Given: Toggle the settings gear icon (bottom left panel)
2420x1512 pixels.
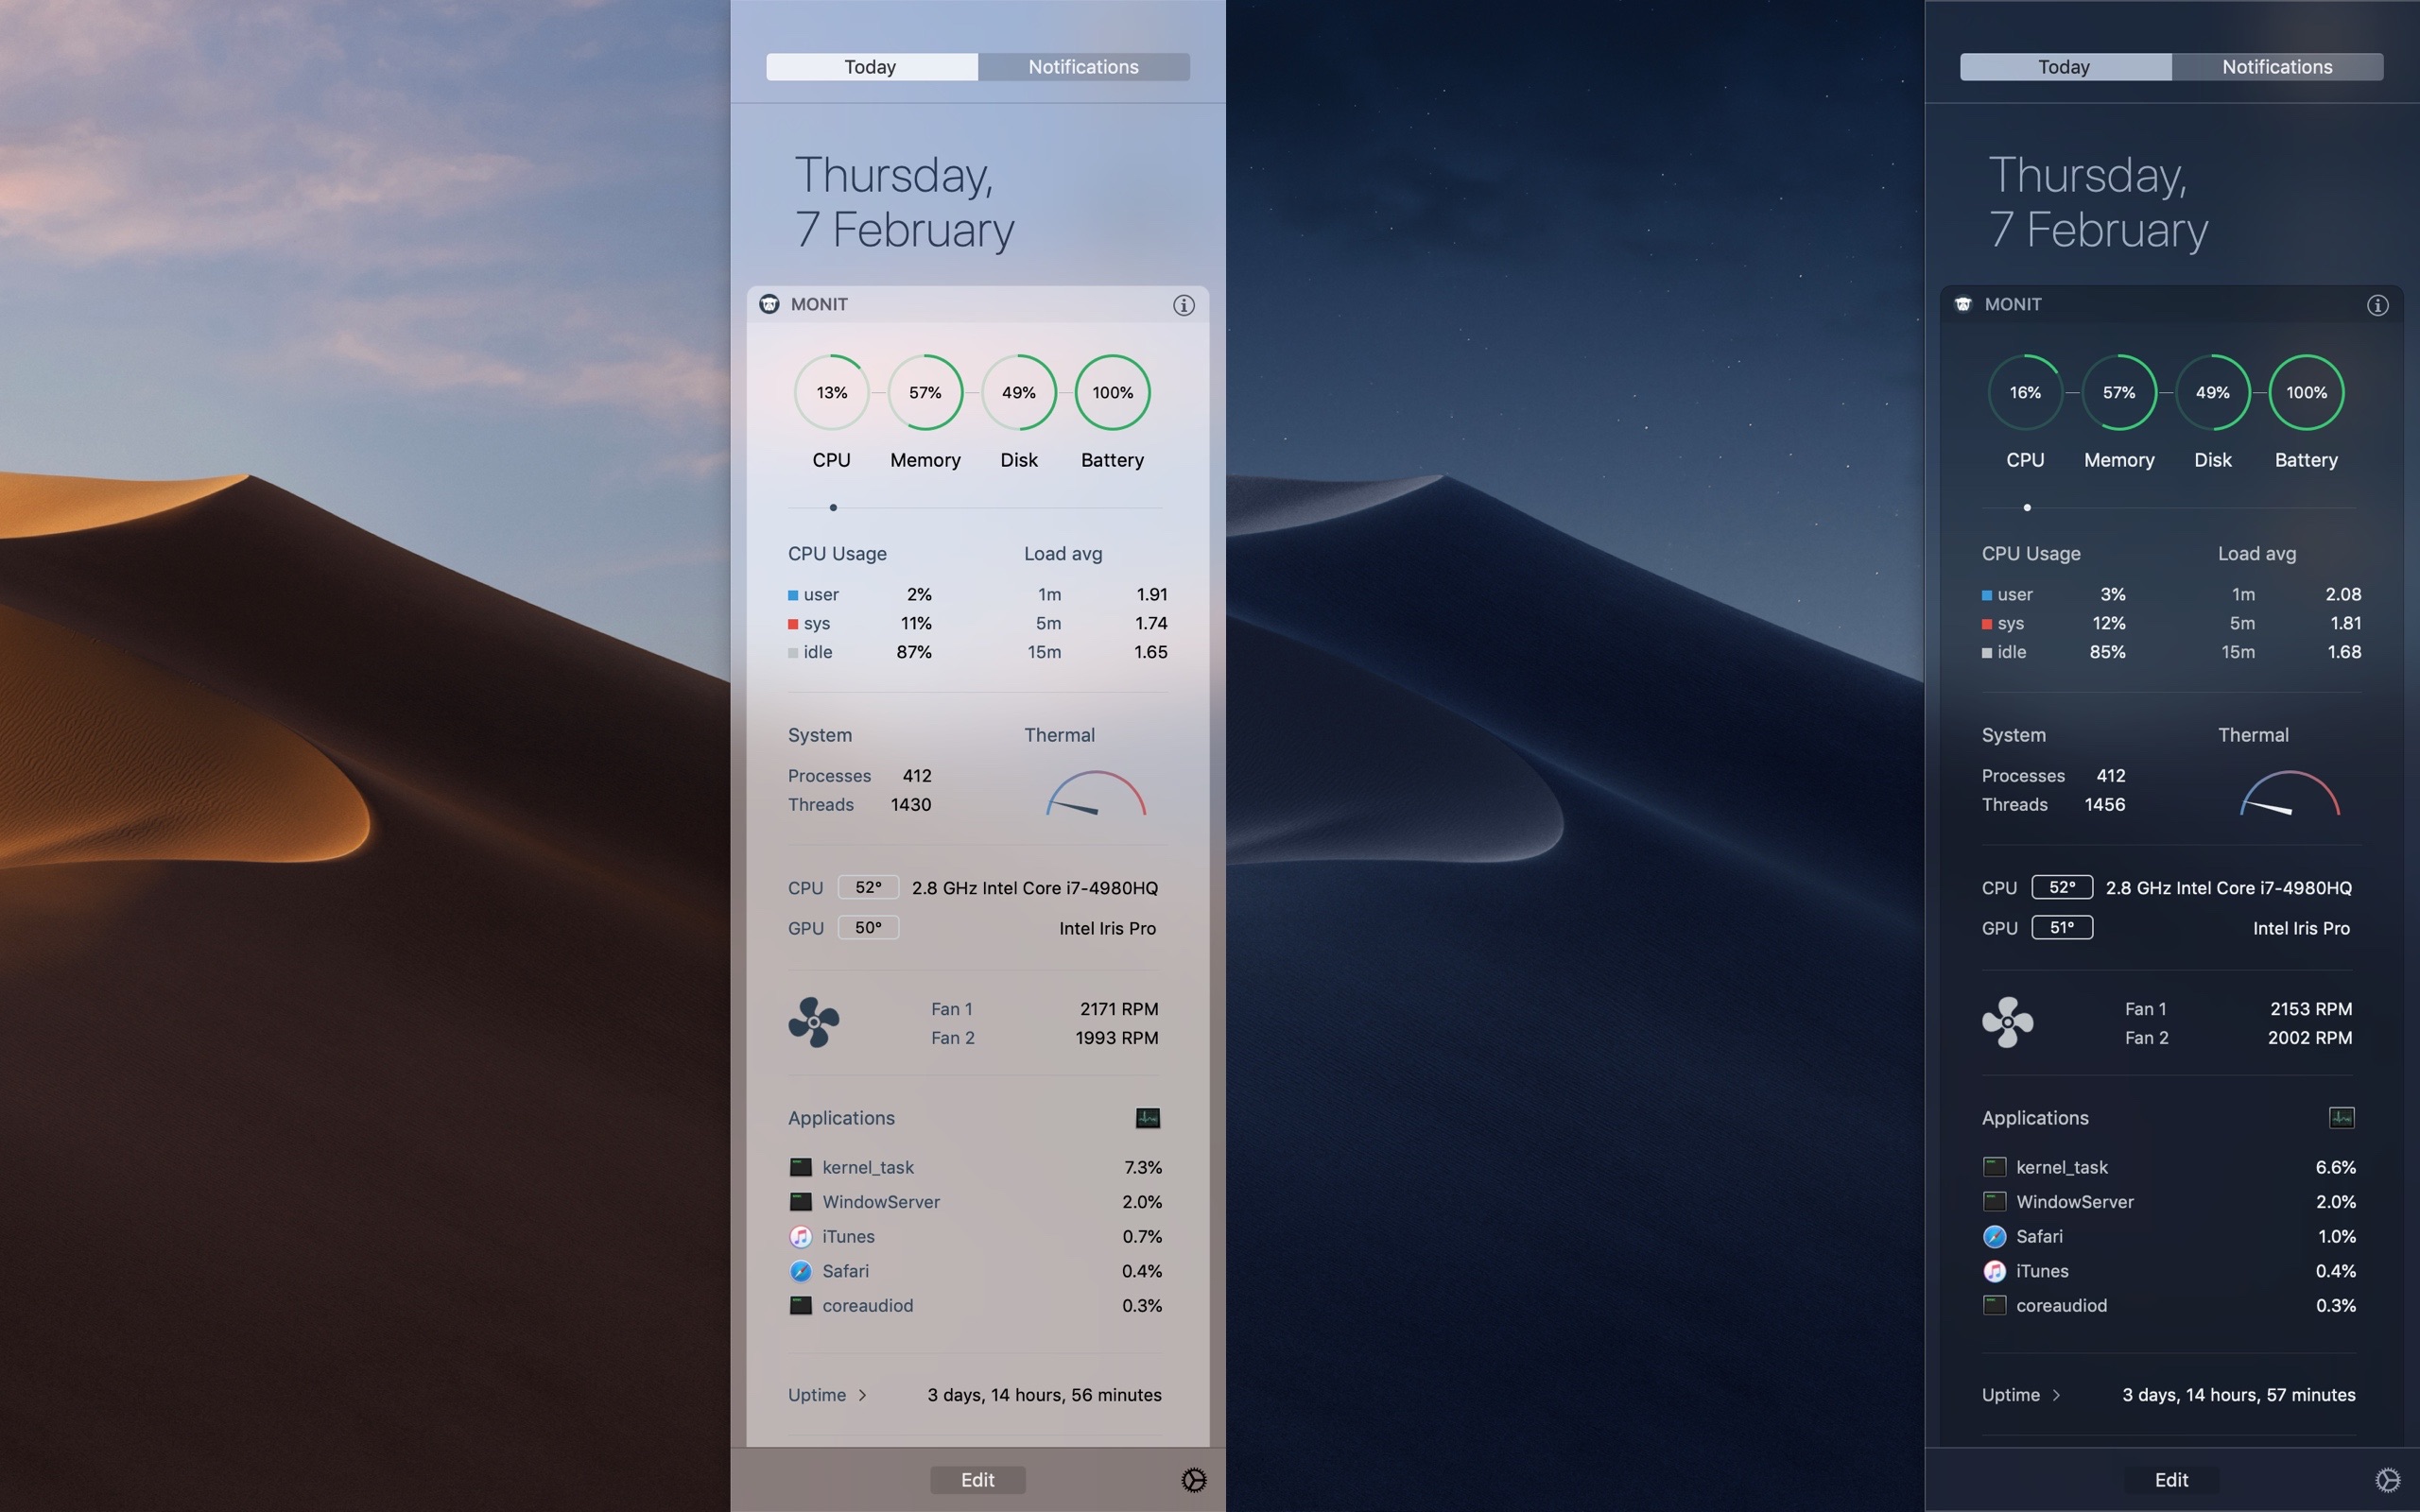Looking at the screenshot, I should click(1193, 1479).
